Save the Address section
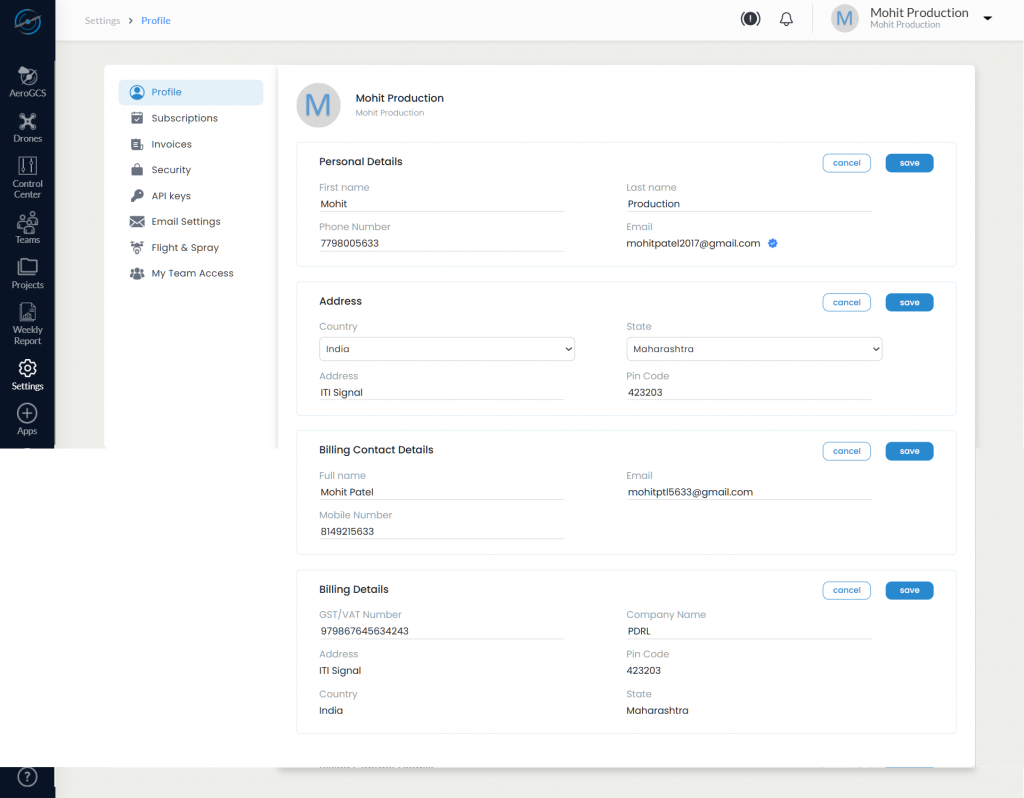The width and height of the screenshot is (1024, 798). click(x=909, y=302)
